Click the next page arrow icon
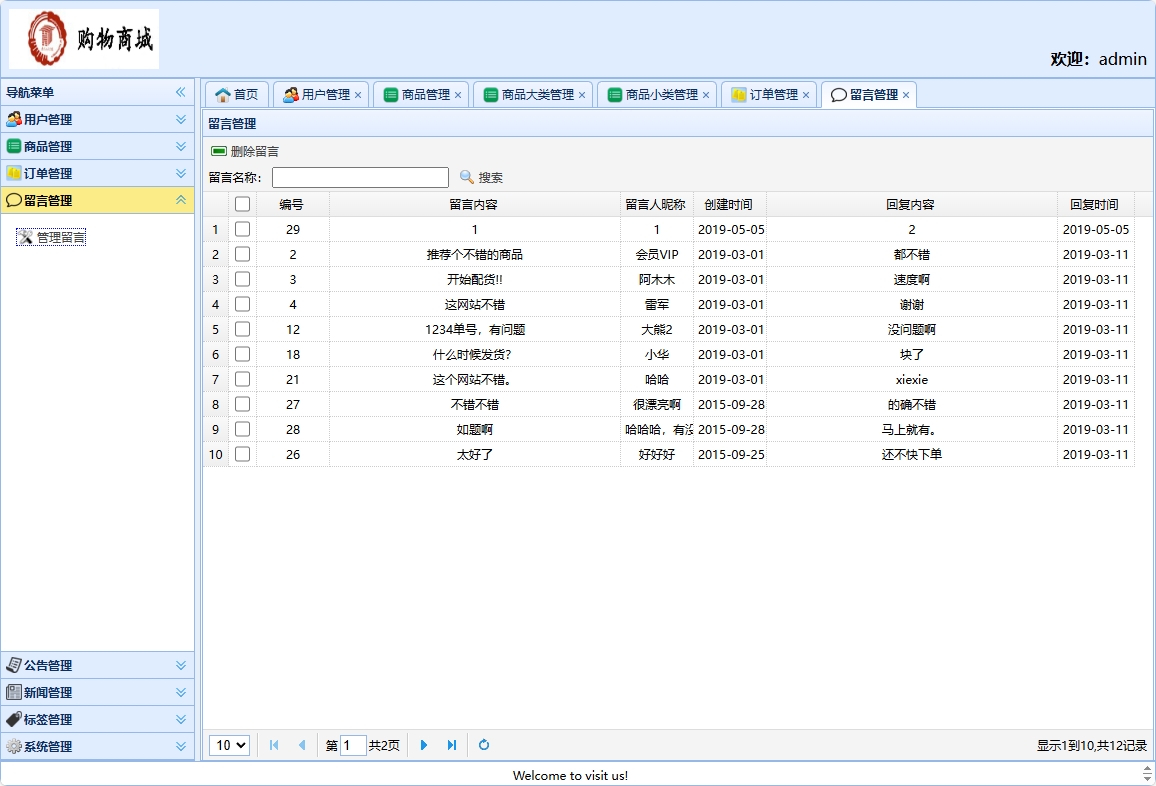The image size is (1156, 786). tap(424, 745)
